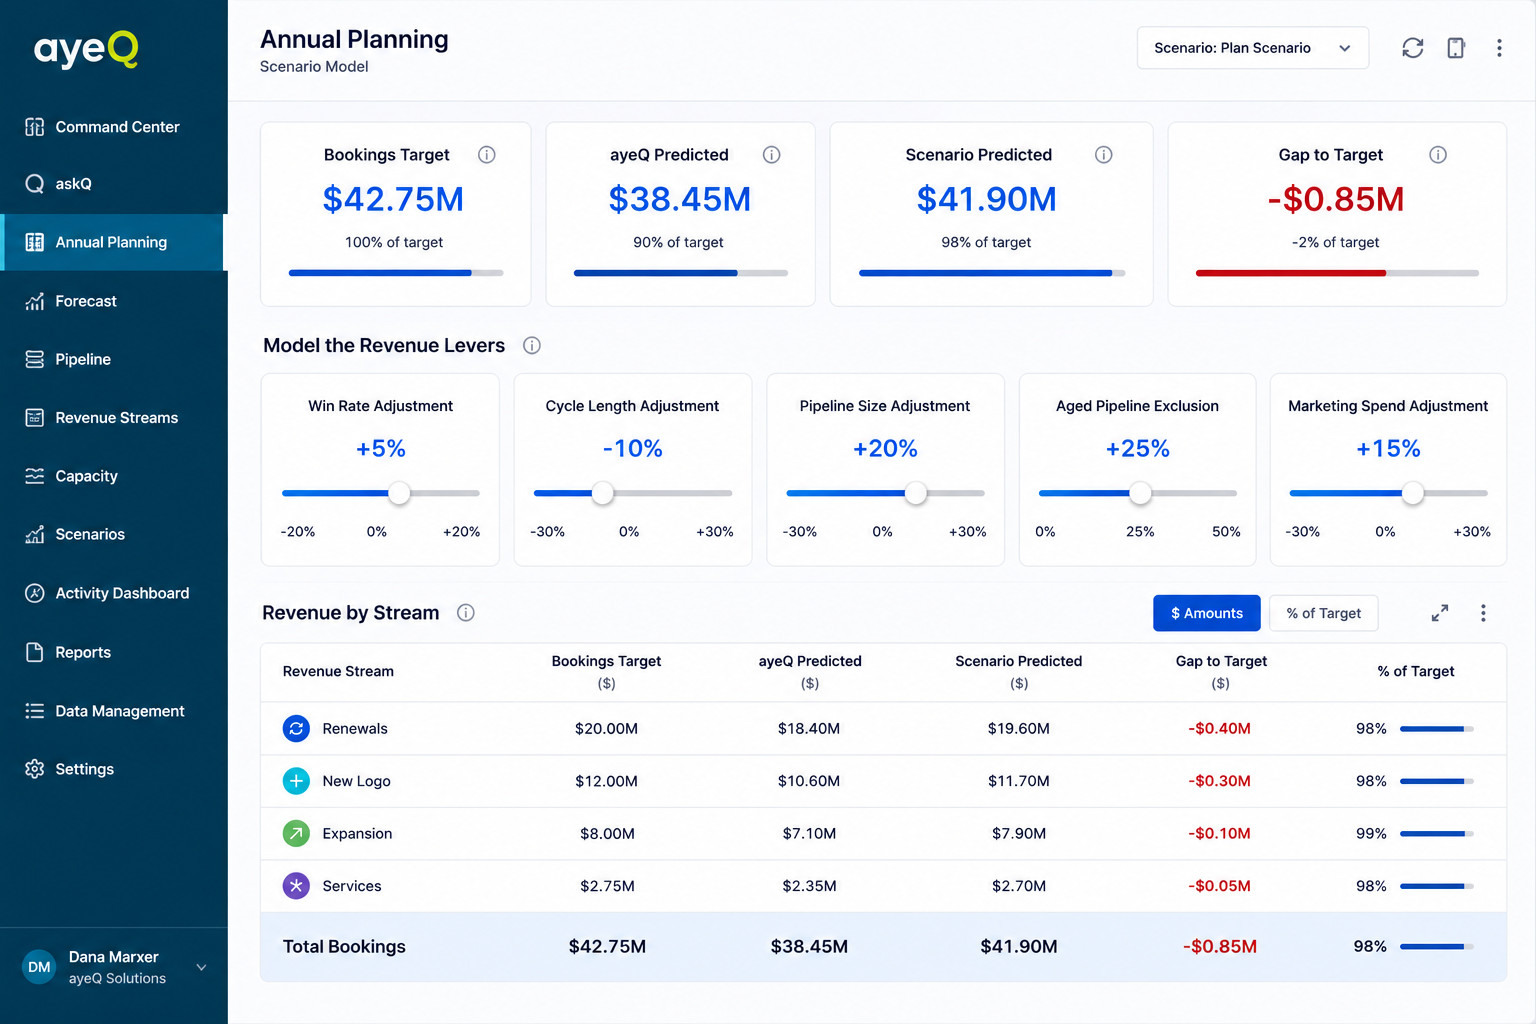Viewport: 1536px width, 1024px height.
Task: Click the Reports document icon
Action: tap(35, 652)
